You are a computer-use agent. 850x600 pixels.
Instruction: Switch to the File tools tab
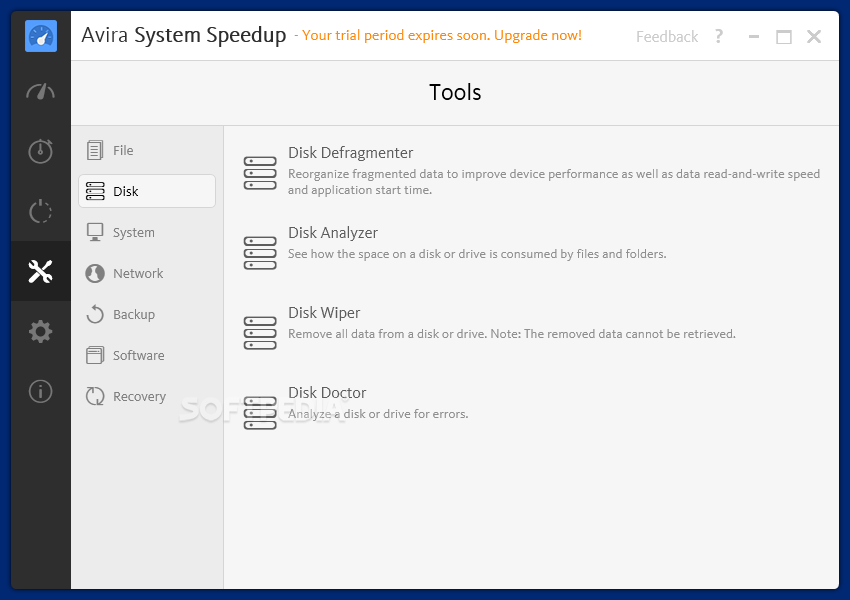click(147, 150)
